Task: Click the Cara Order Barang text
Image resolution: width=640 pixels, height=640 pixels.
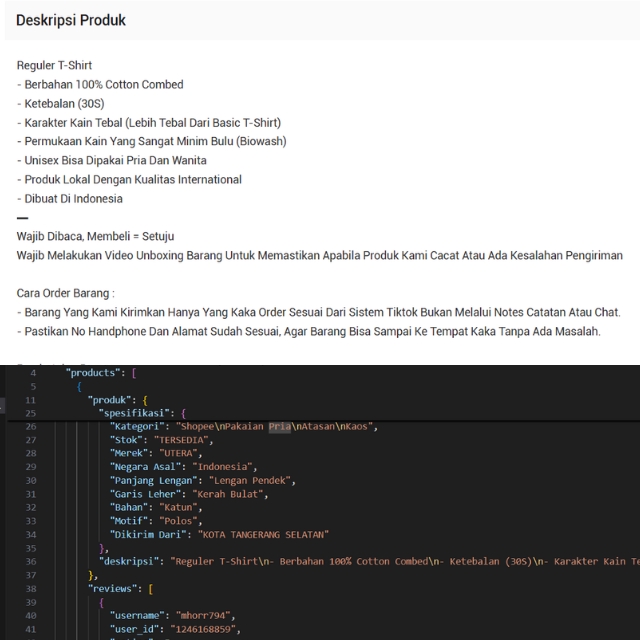Action: tap(66, 294)
